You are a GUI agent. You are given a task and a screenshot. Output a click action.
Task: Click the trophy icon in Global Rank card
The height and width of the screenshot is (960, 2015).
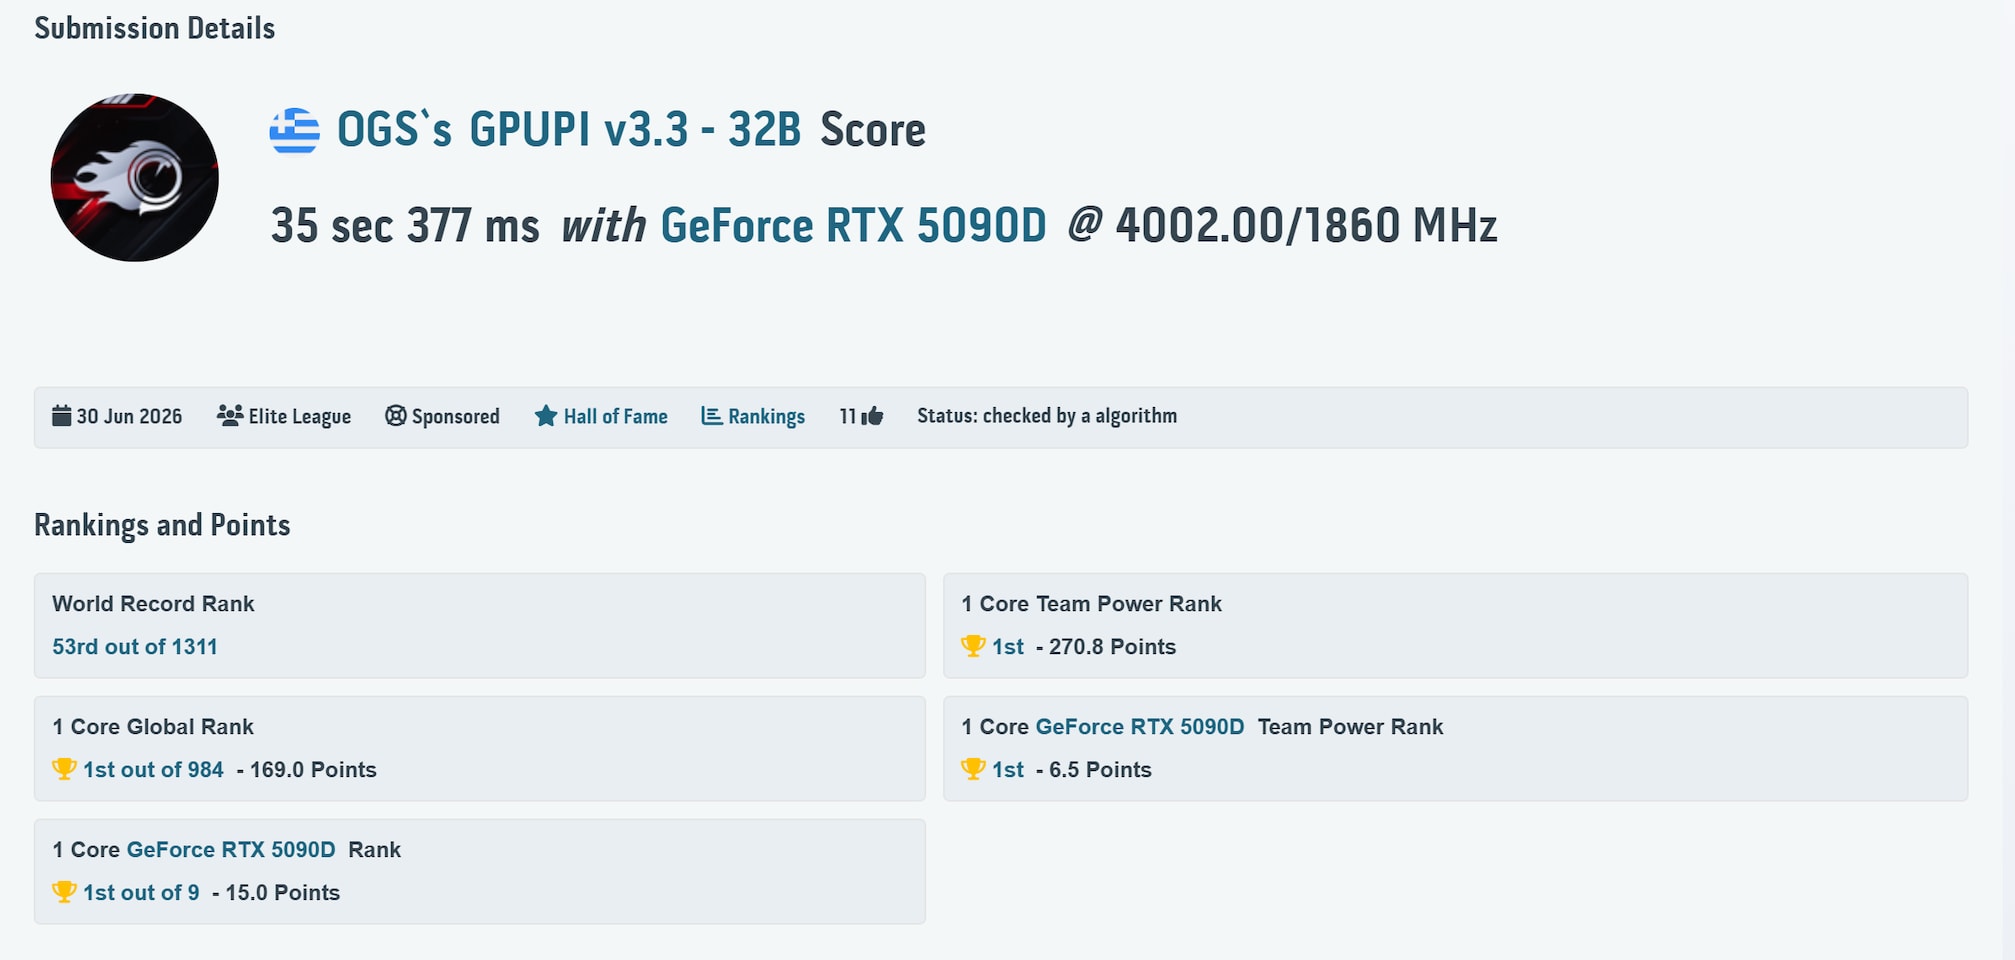64,769
